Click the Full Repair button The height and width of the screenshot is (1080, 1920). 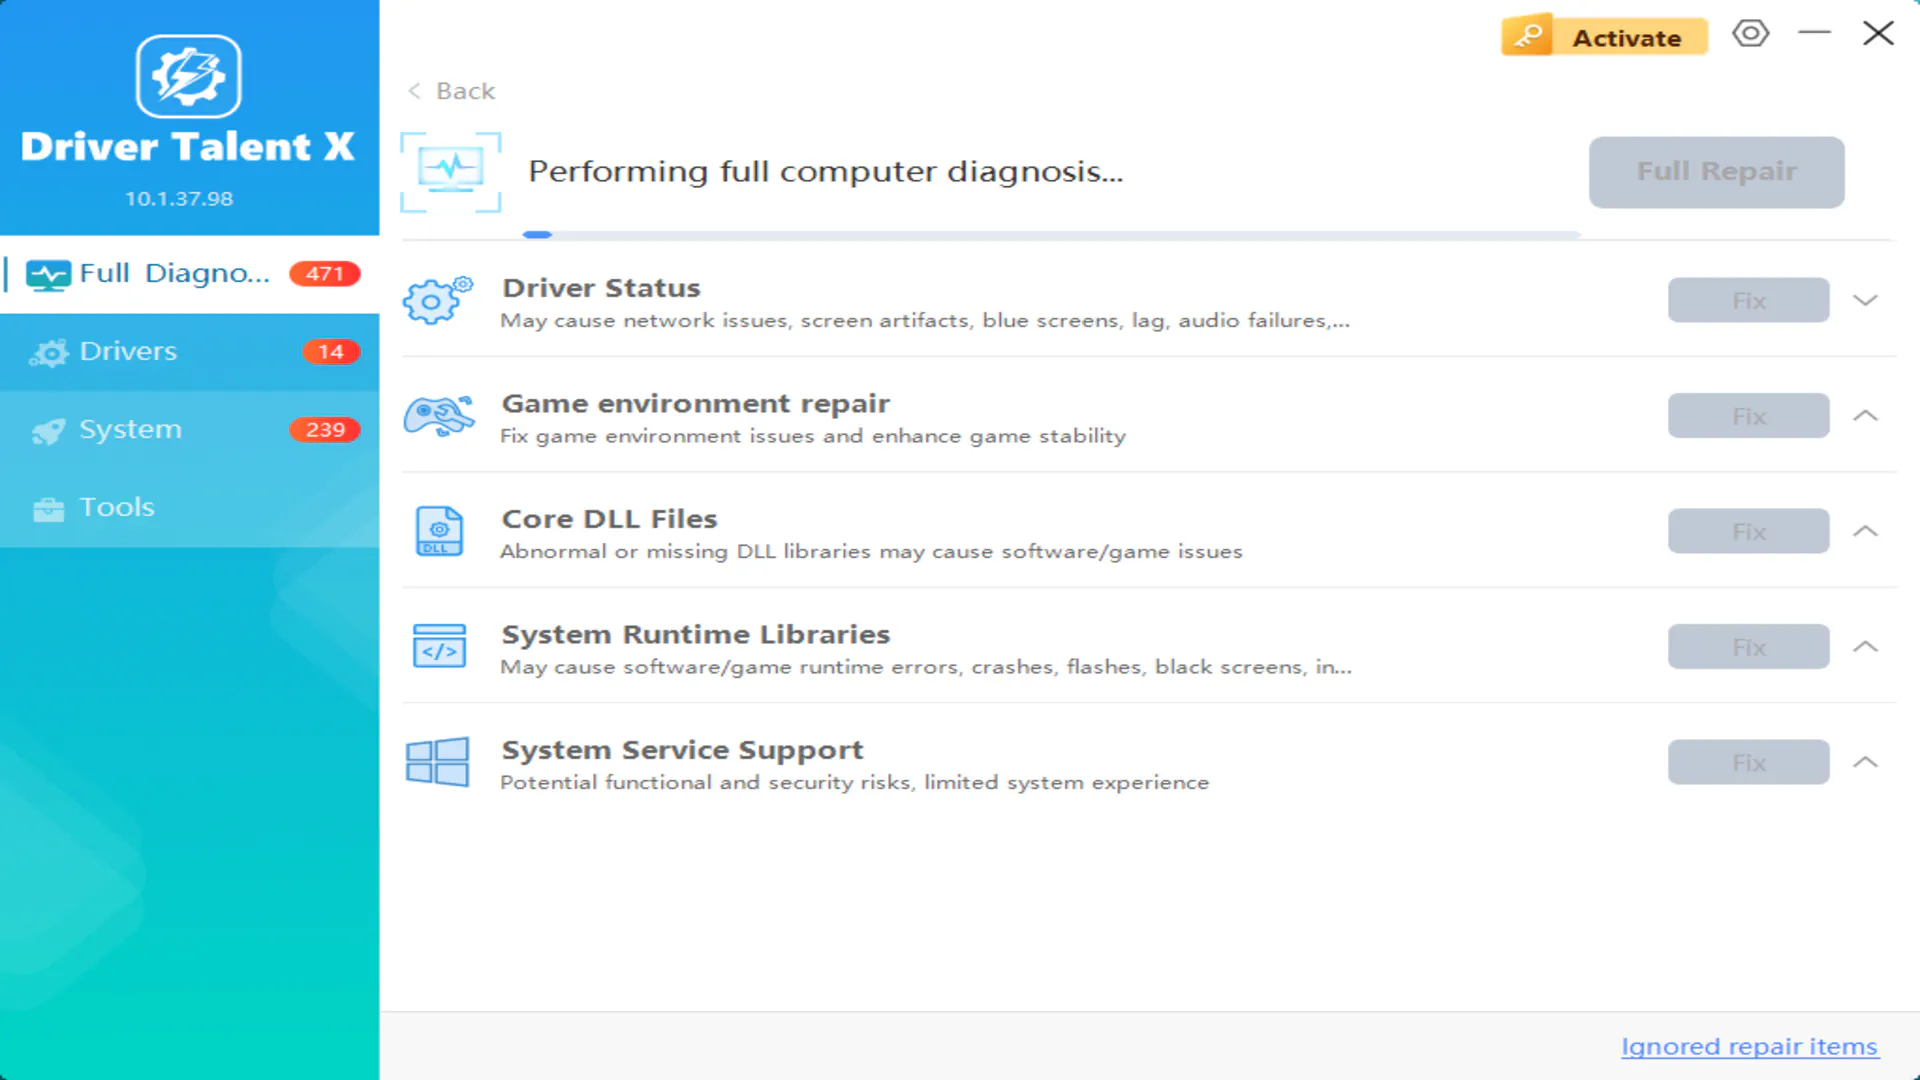tap(1716, 172)
